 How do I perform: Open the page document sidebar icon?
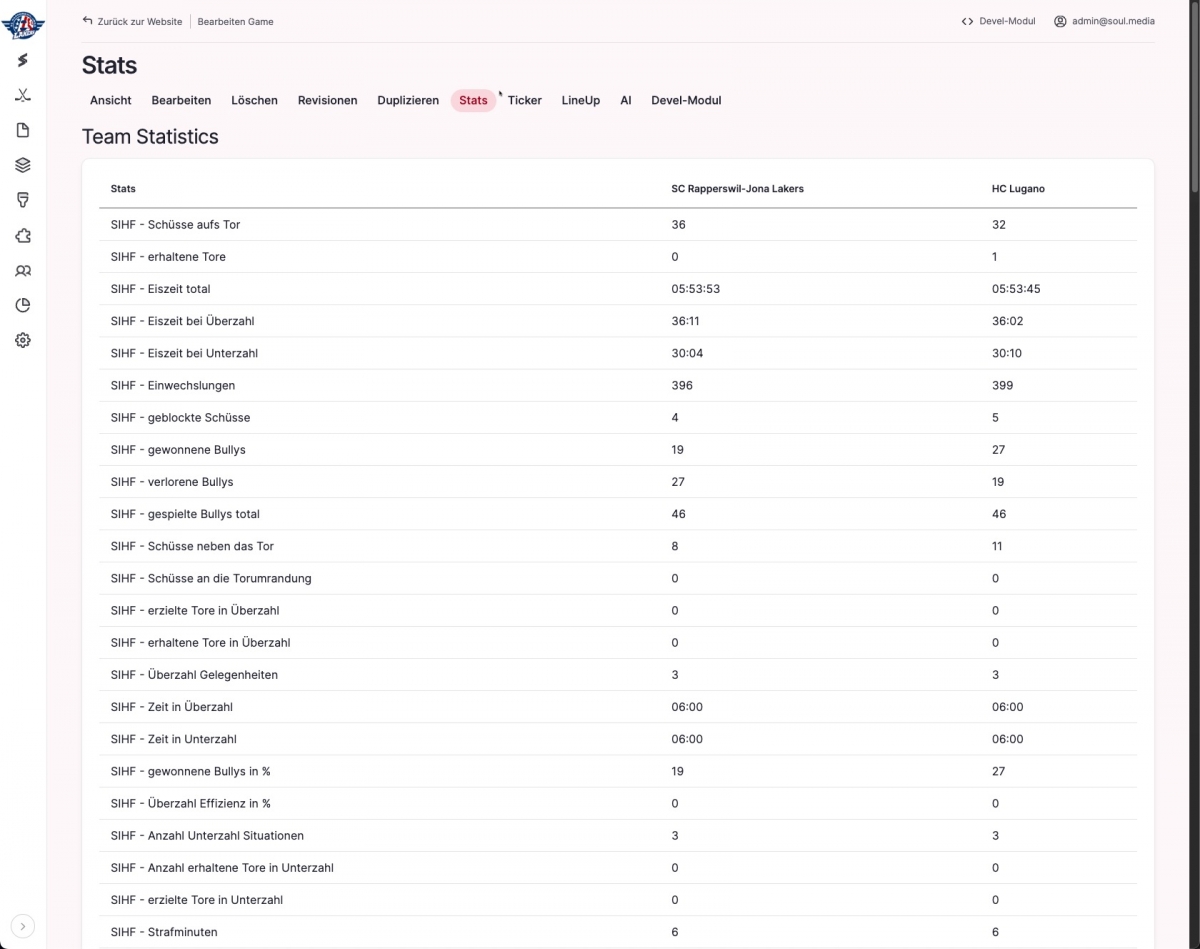(x=23, y=130)
